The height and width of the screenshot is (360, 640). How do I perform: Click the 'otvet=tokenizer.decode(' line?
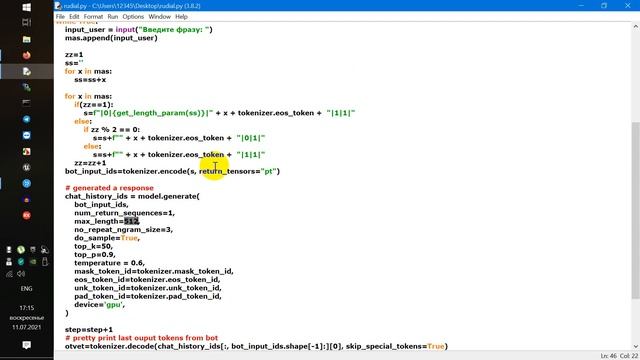(256, 347)
